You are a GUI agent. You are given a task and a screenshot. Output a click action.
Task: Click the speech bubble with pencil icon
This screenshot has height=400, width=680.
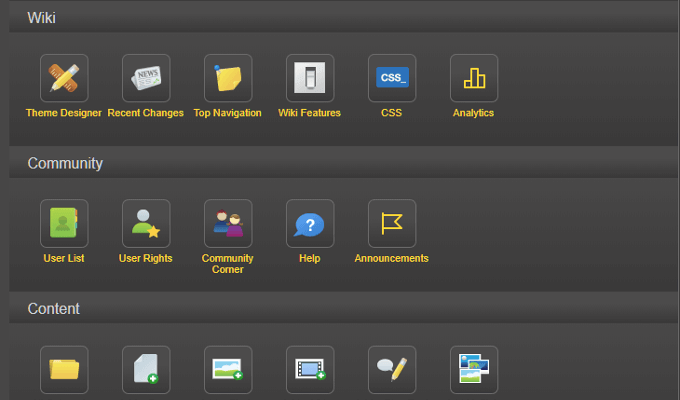392,370
